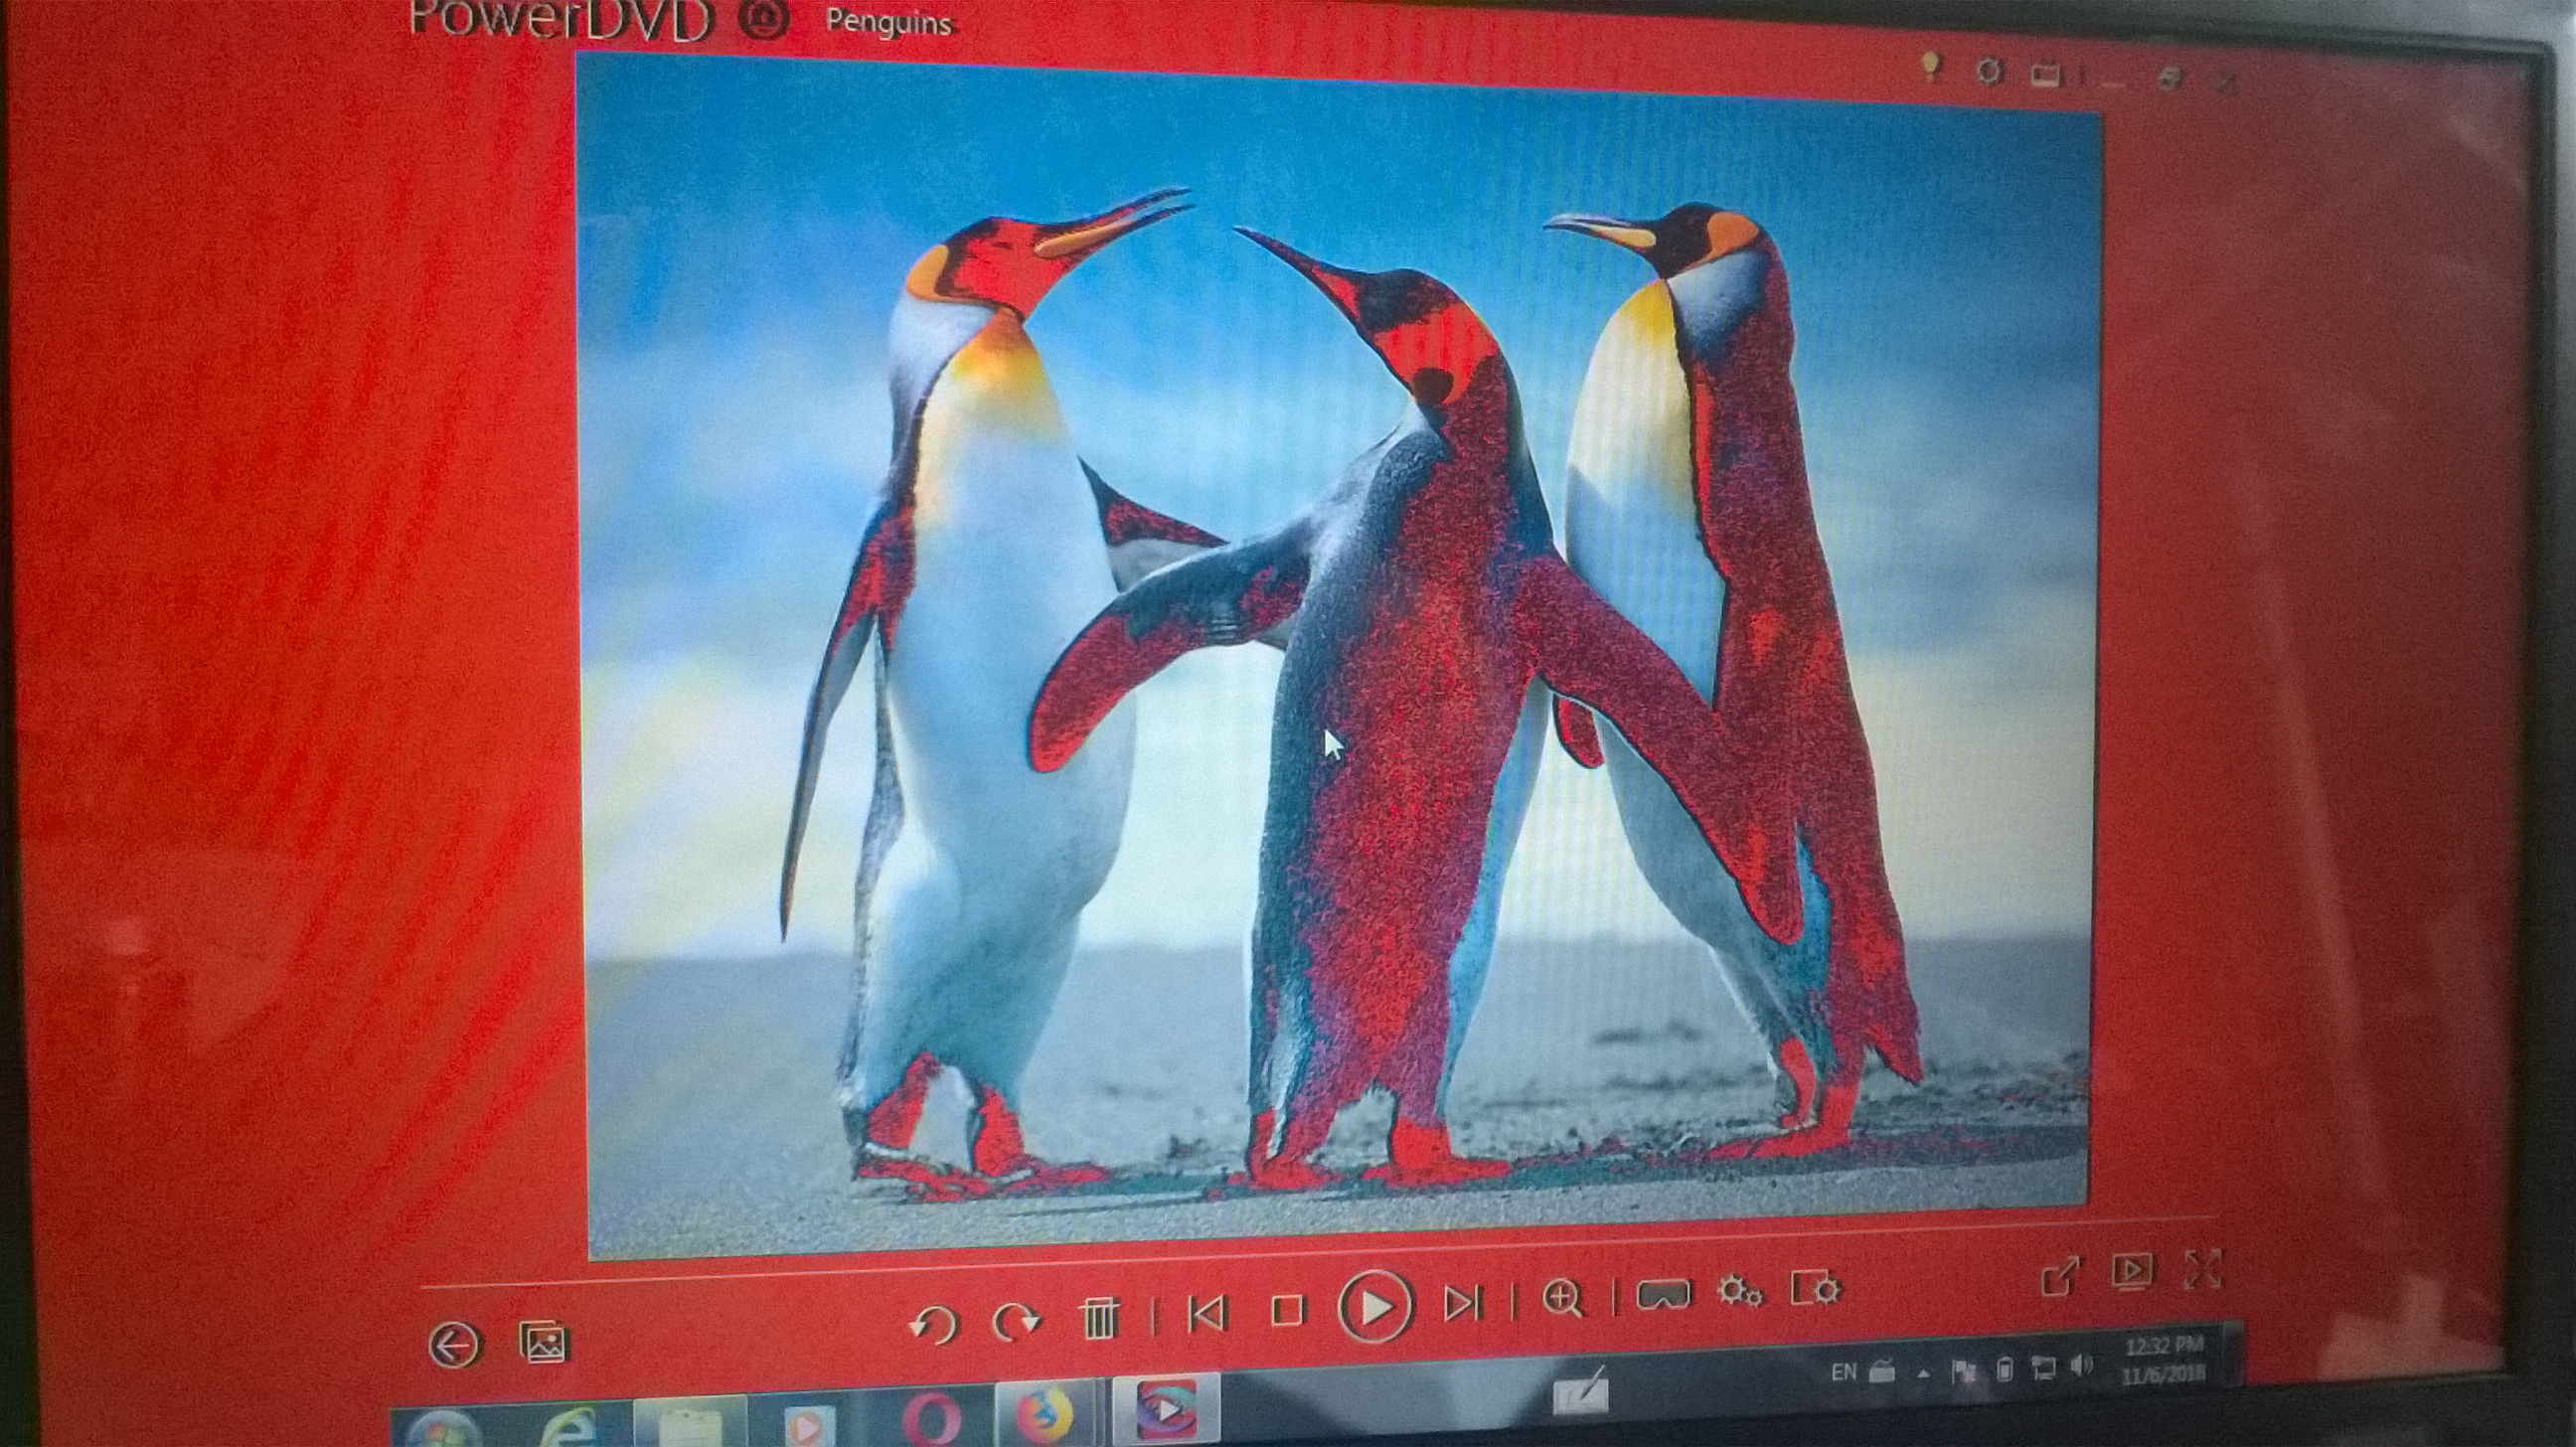Click the 'Penguins' title text
Image resolution: width=2576 pixels, height=1447 pixels.
(889, 24)
